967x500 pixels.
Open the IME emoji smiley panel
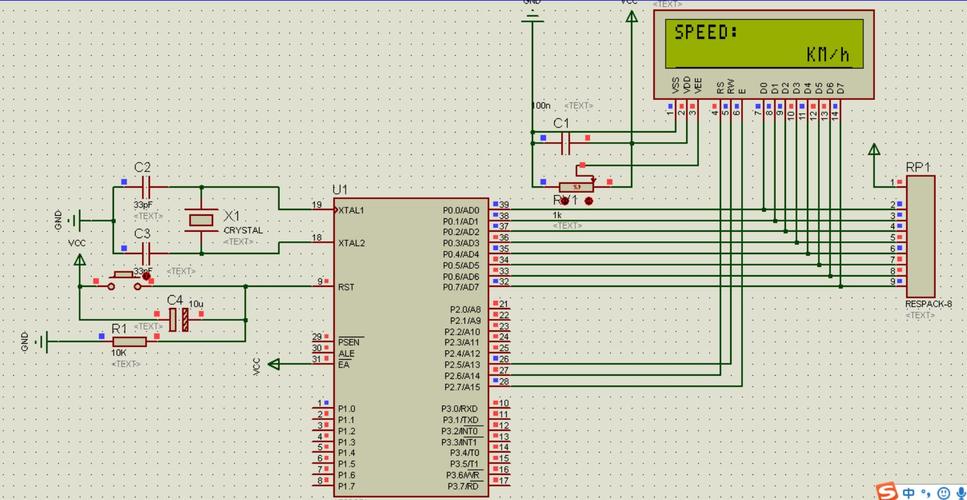[944, 493]
